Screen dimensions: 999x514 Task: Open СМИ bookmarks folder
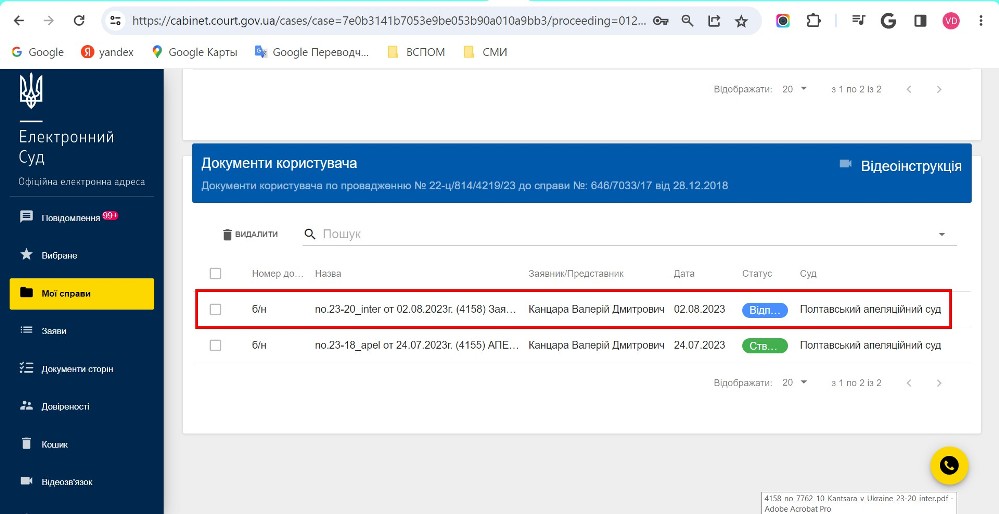pos(485,52)
